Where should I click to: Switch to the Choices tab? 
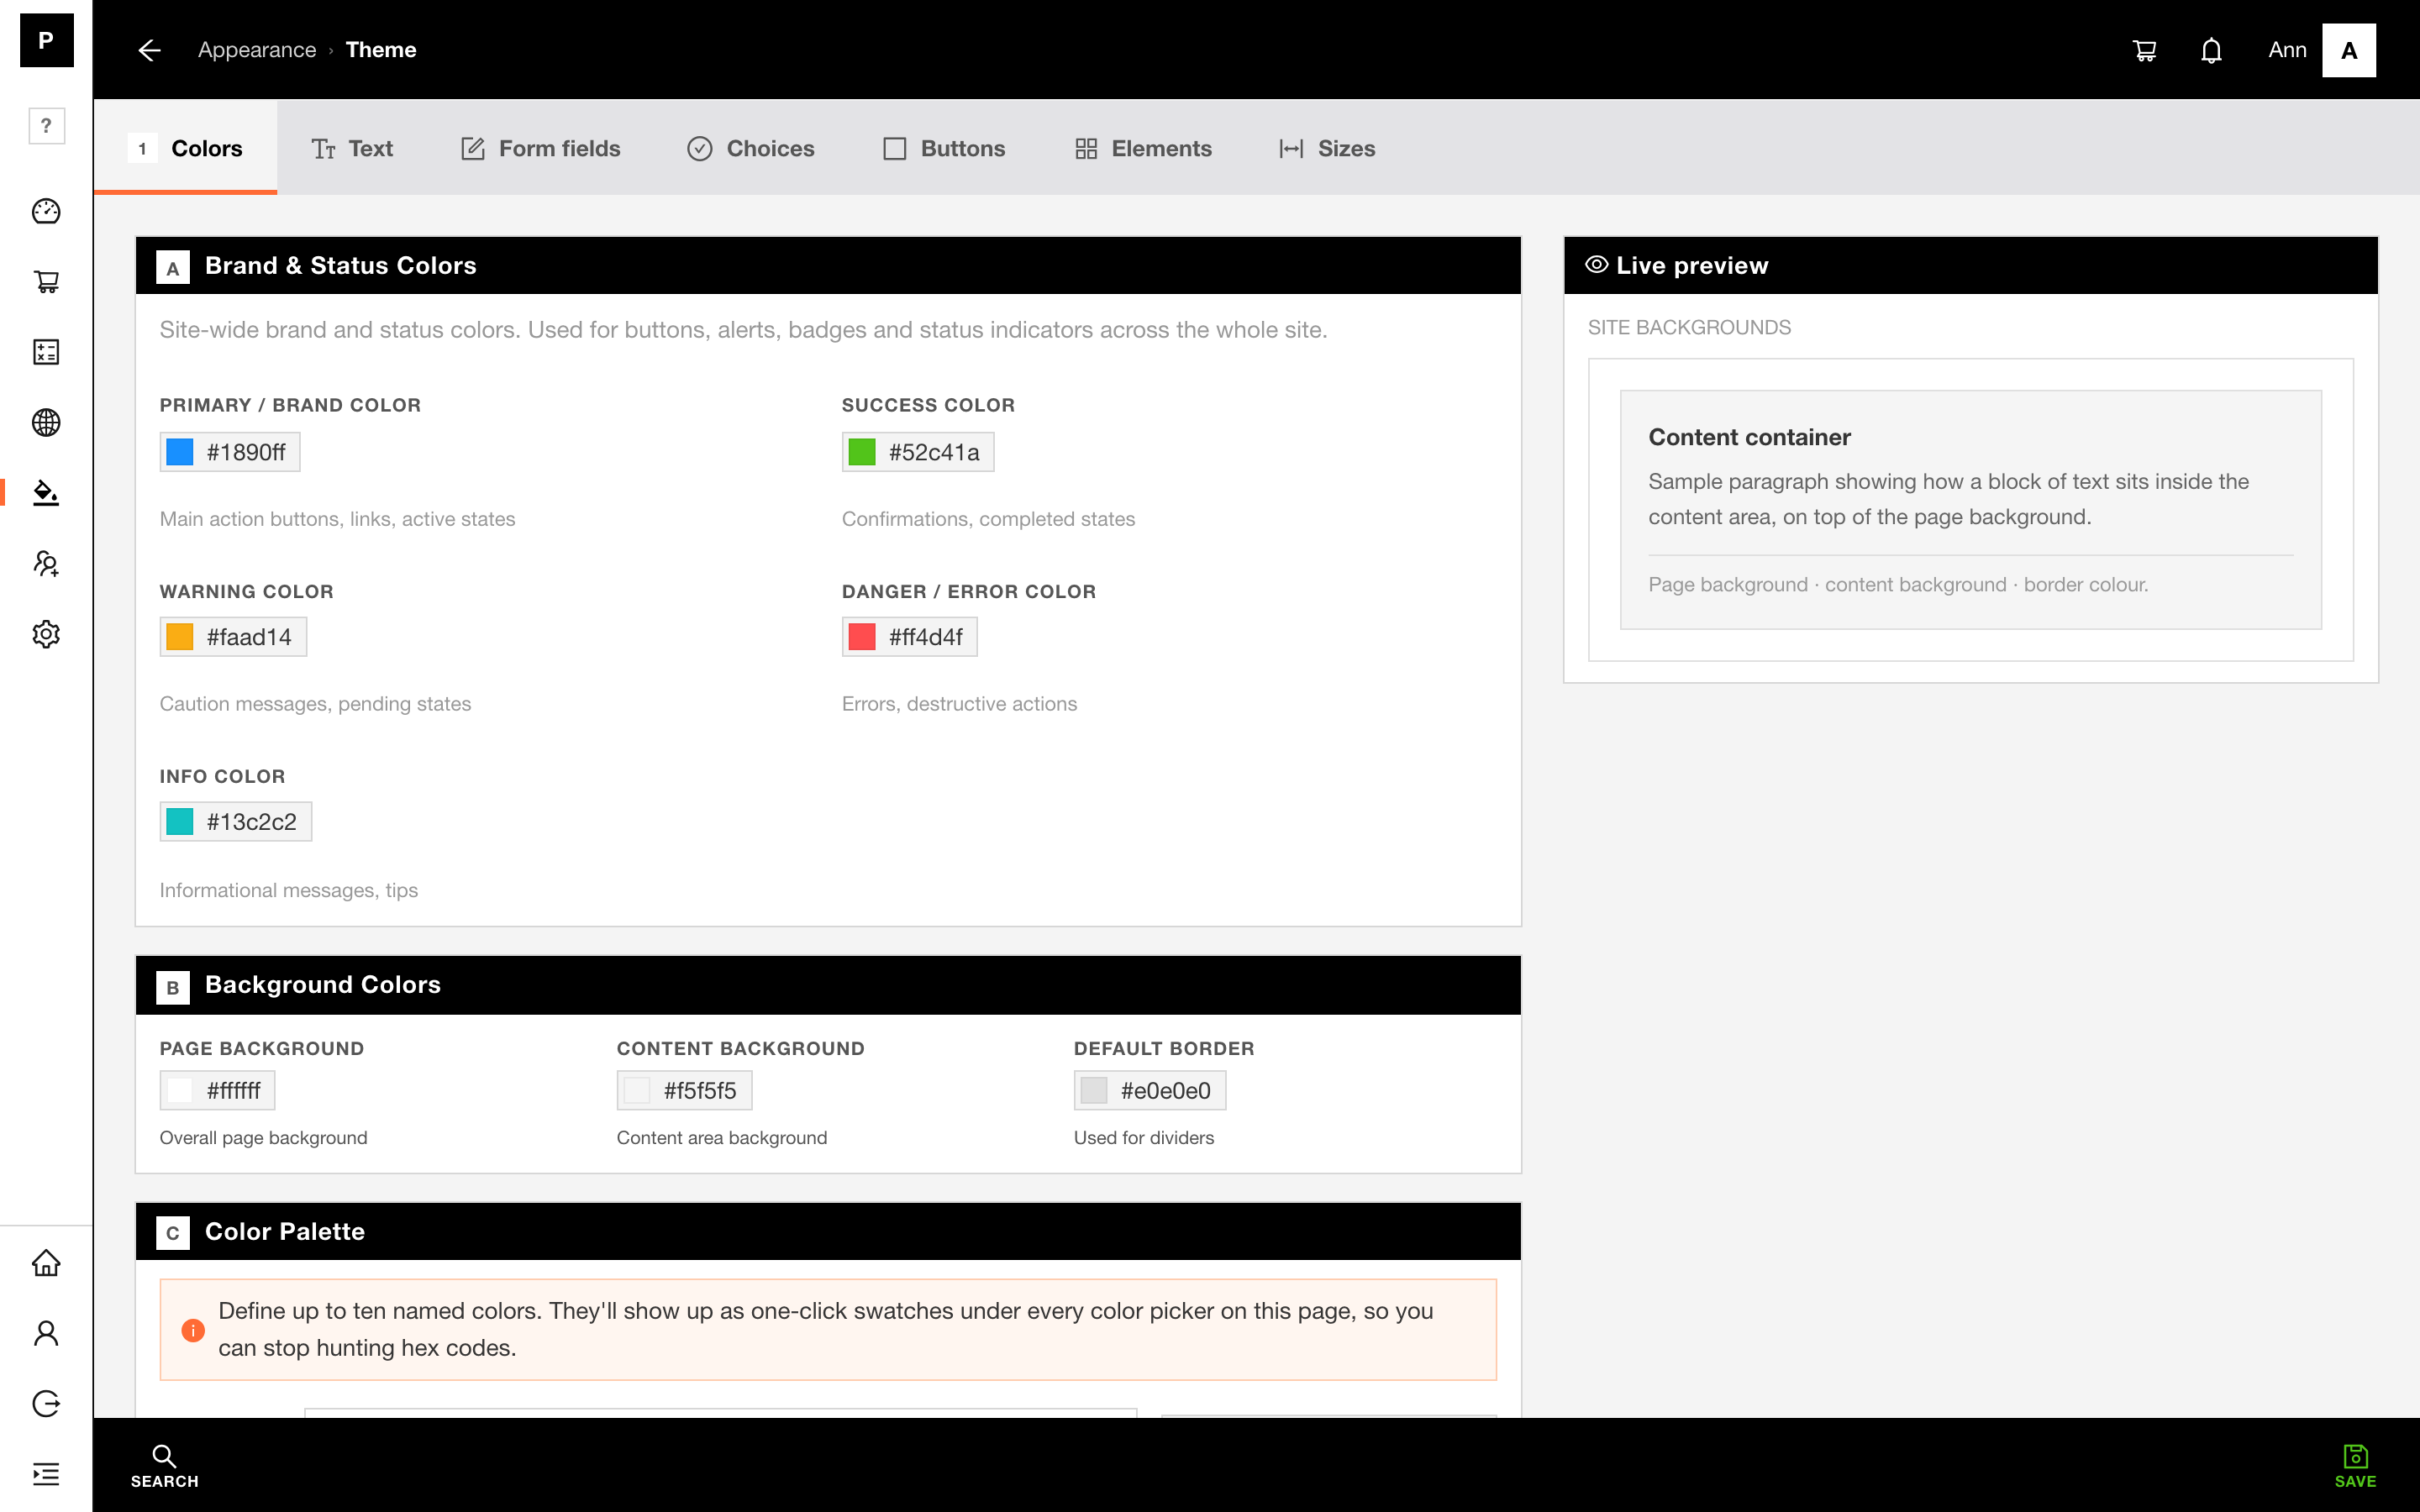(x=750, y=148)
